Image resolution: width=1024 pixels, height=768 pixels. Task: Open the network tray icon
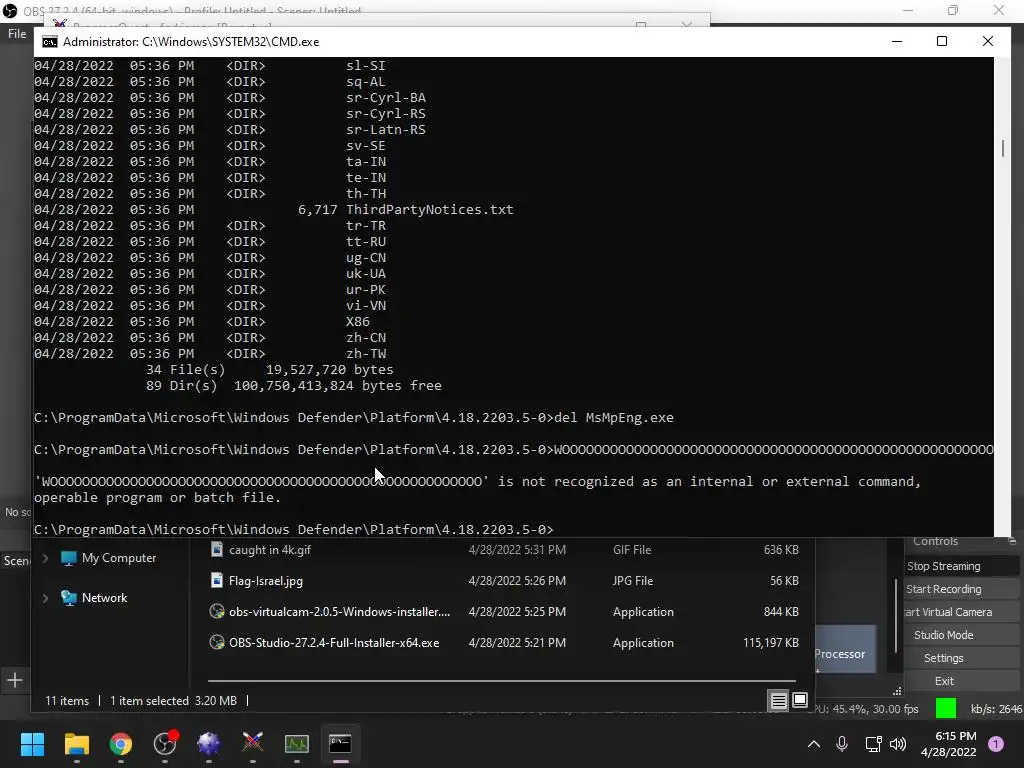tap(873, 744)
